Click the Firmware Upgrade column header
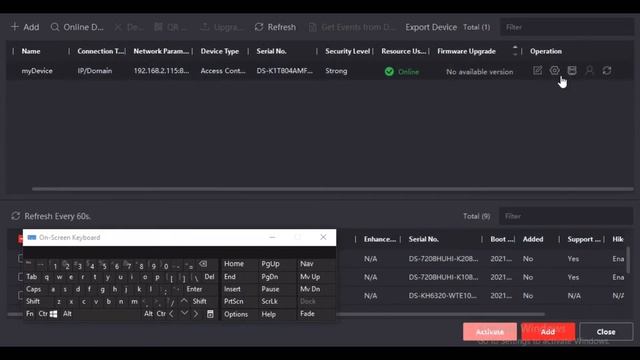 click(x=467, y=51)
